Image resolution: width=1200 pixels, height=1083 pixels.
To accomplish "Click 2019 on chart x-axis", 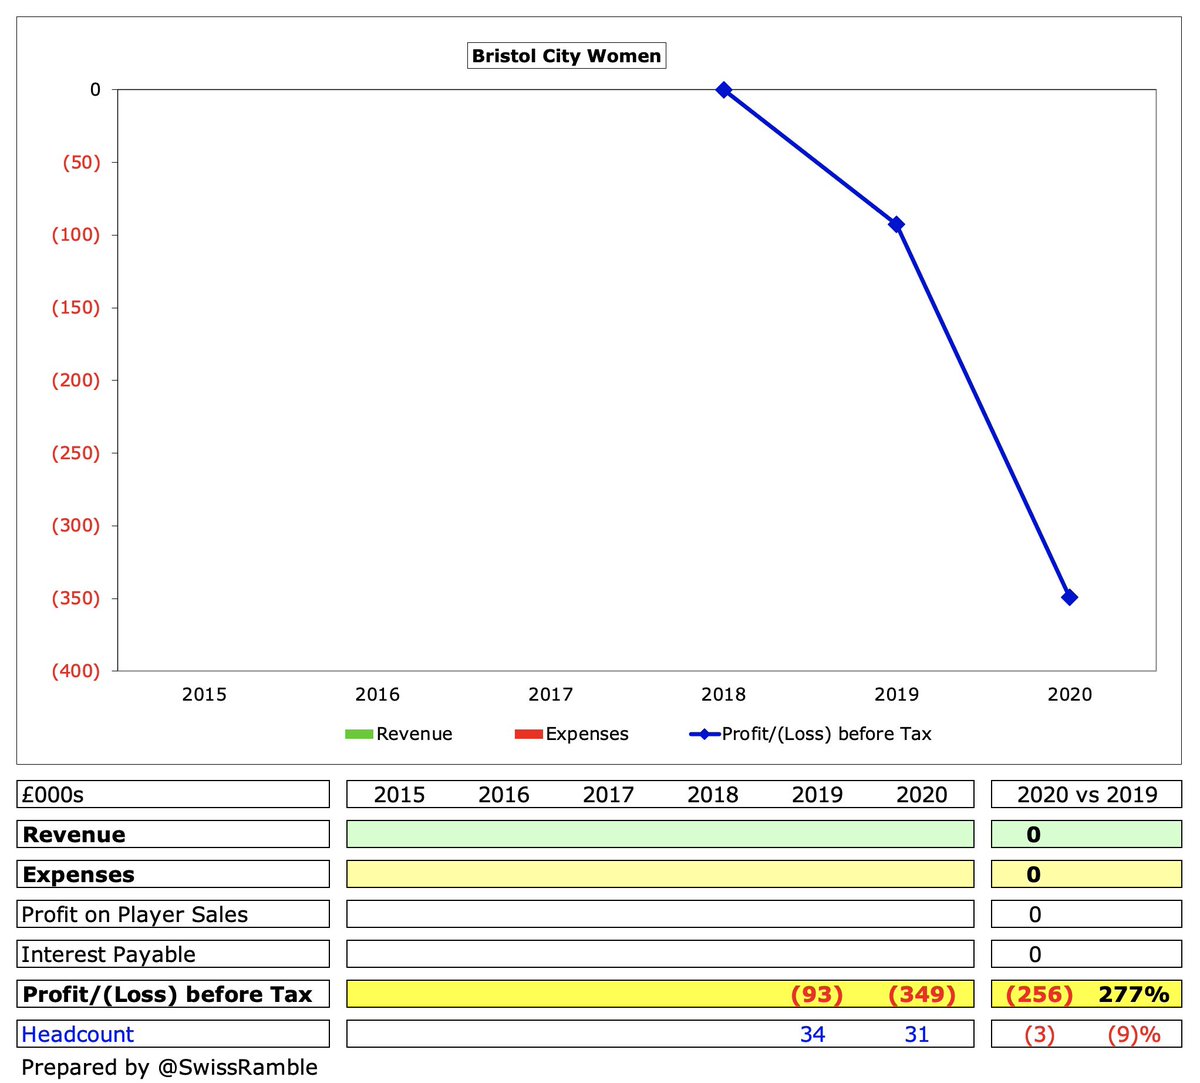I will click(x=897, y=694).
